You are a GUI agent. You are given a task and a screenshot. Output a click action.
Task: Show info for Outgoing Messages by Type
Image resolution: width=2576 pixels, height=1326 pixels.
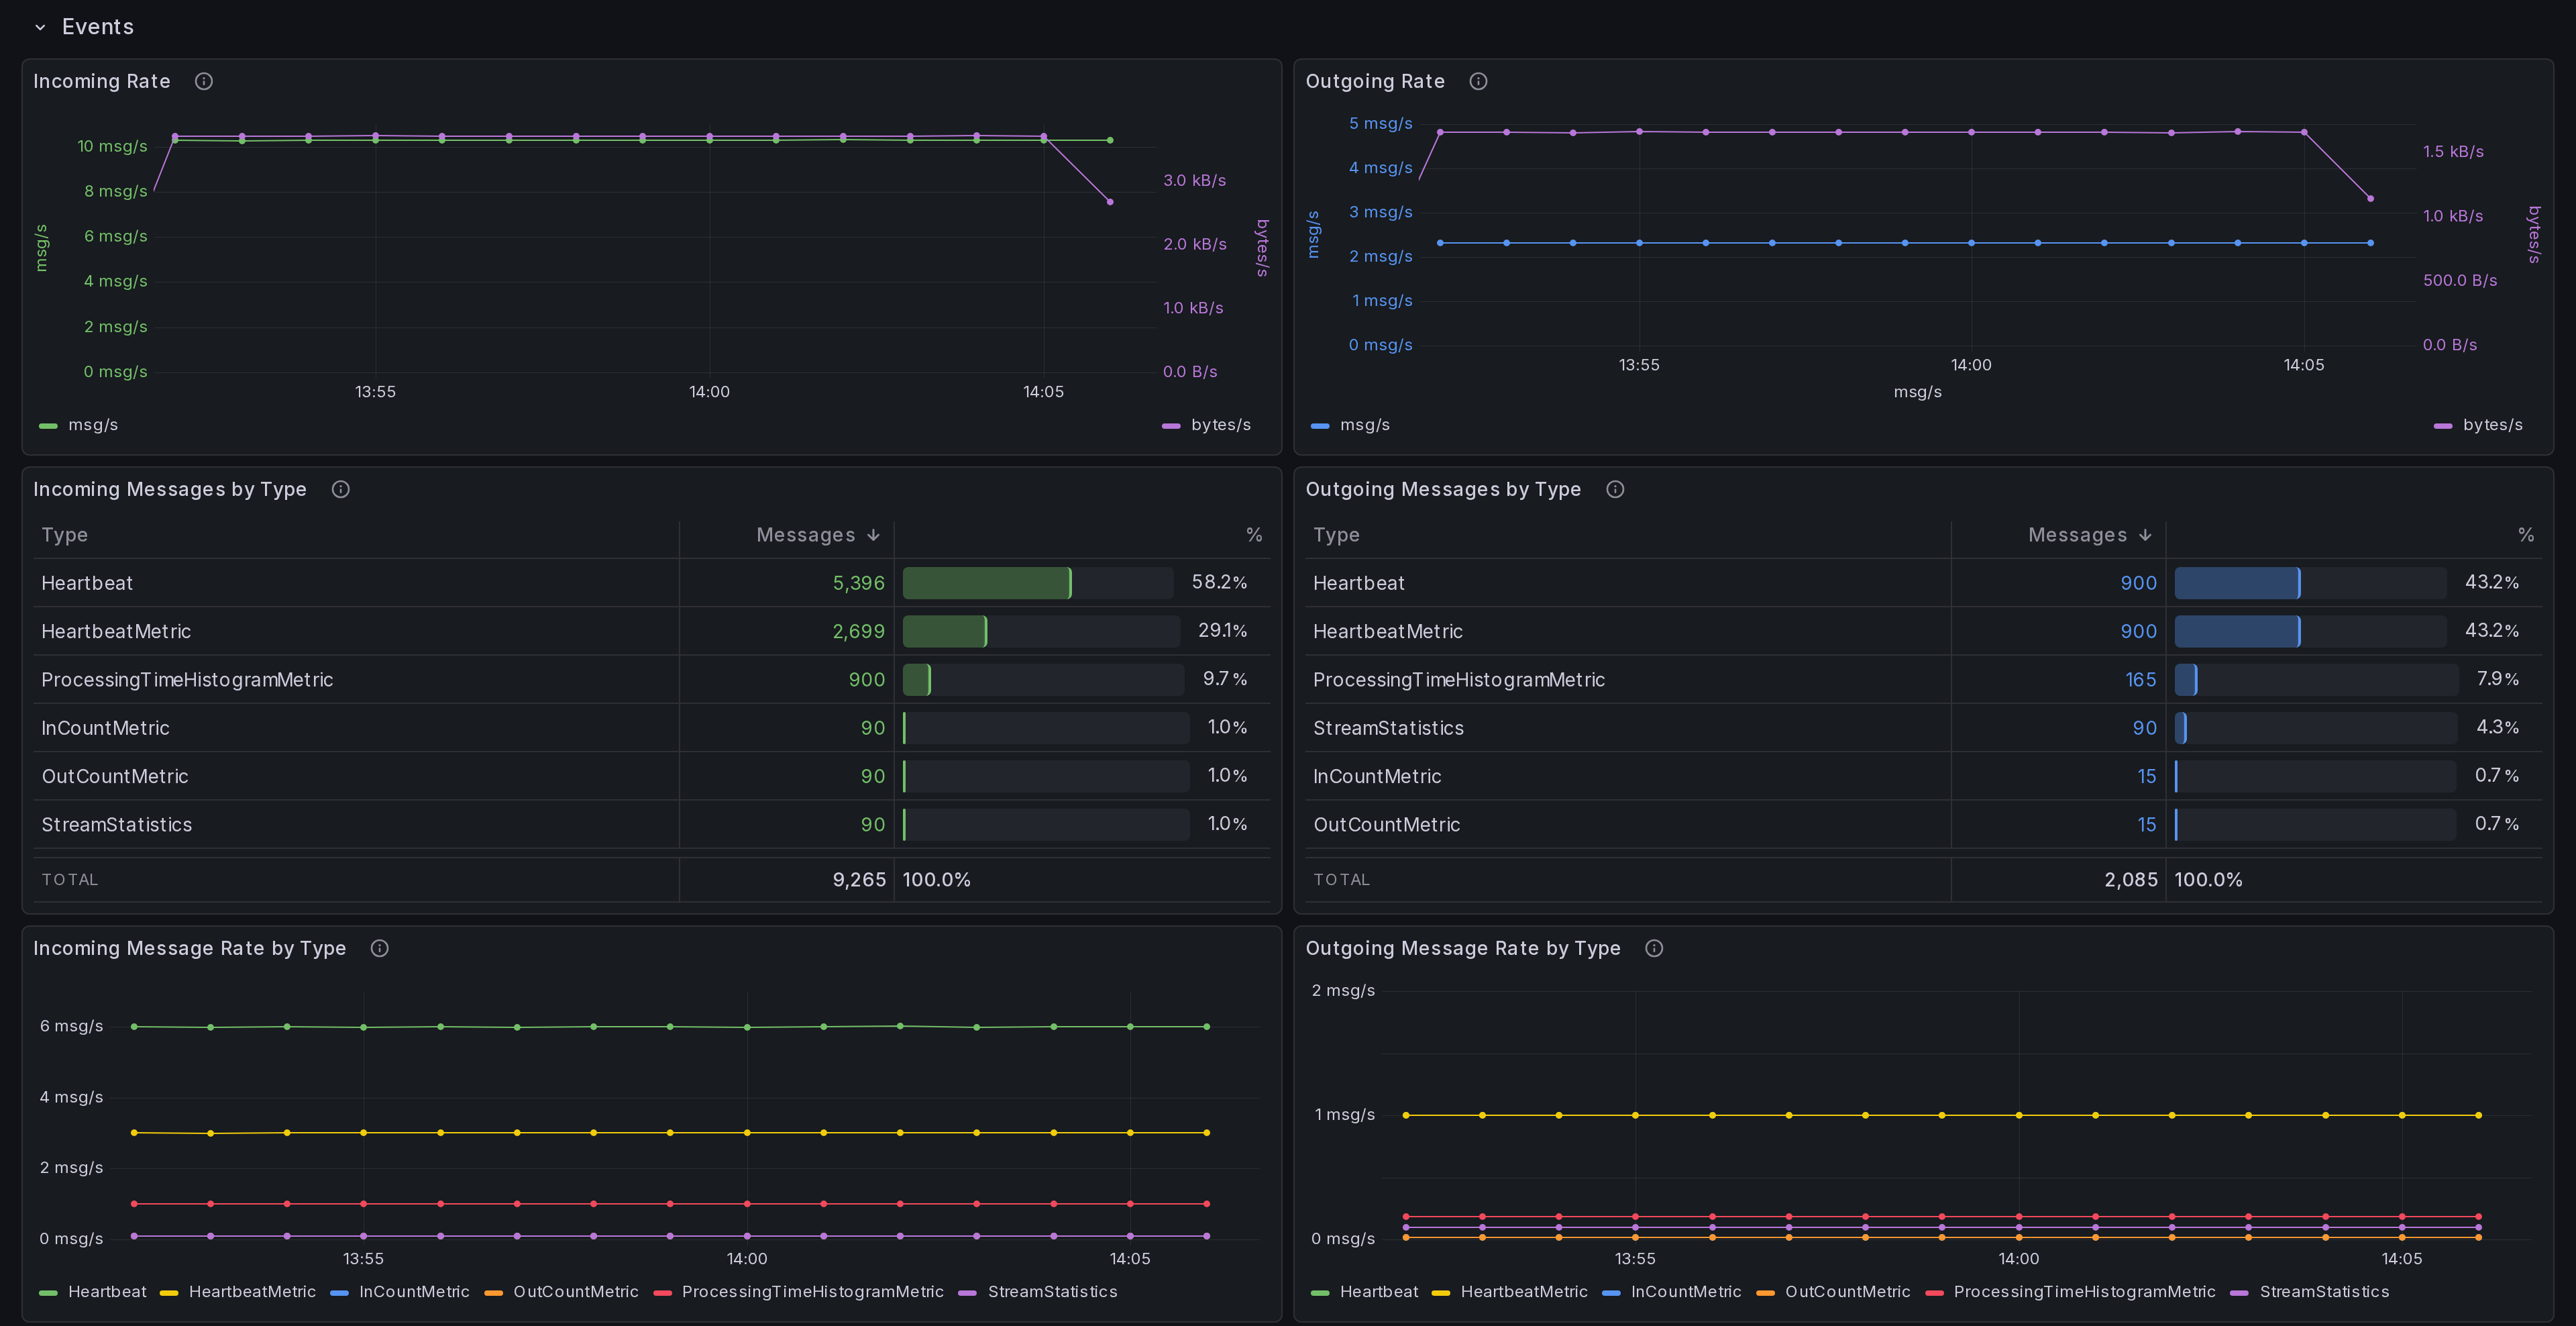(1615, 489)
